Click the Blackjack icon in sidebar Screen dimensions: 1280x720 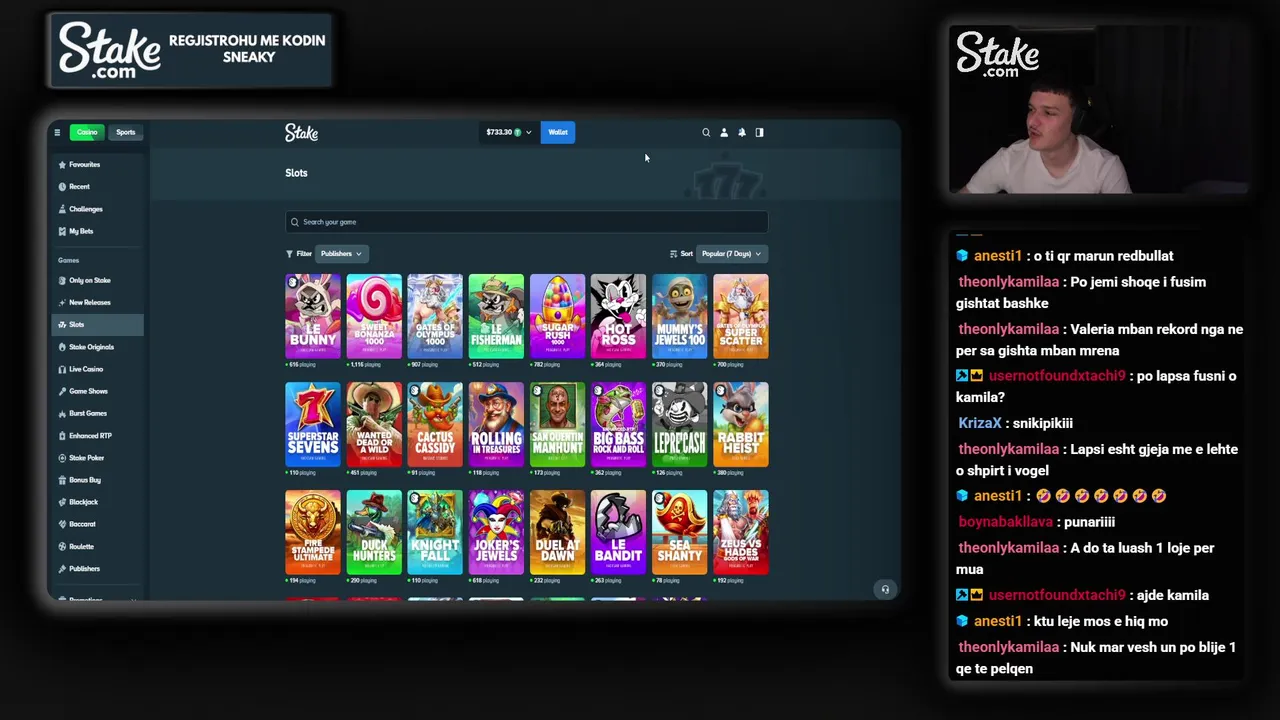pos(62,502)
